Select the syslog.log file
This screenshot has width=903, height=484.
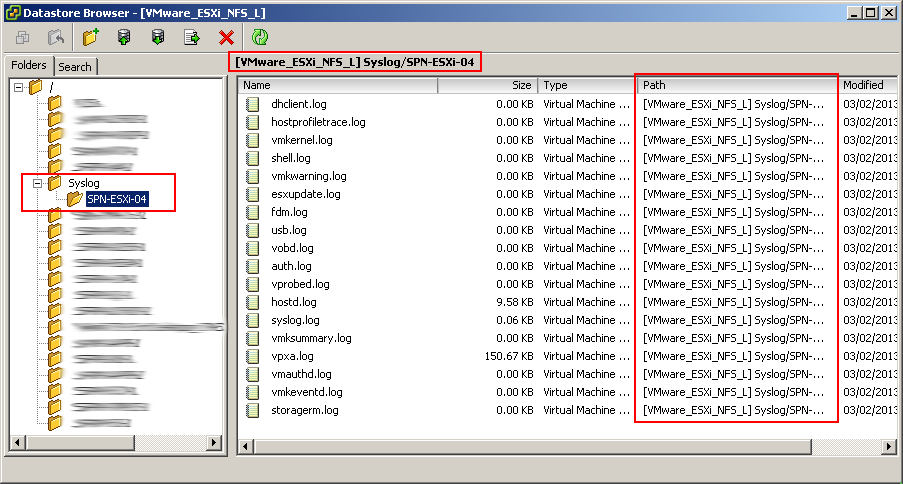(295, 320)
